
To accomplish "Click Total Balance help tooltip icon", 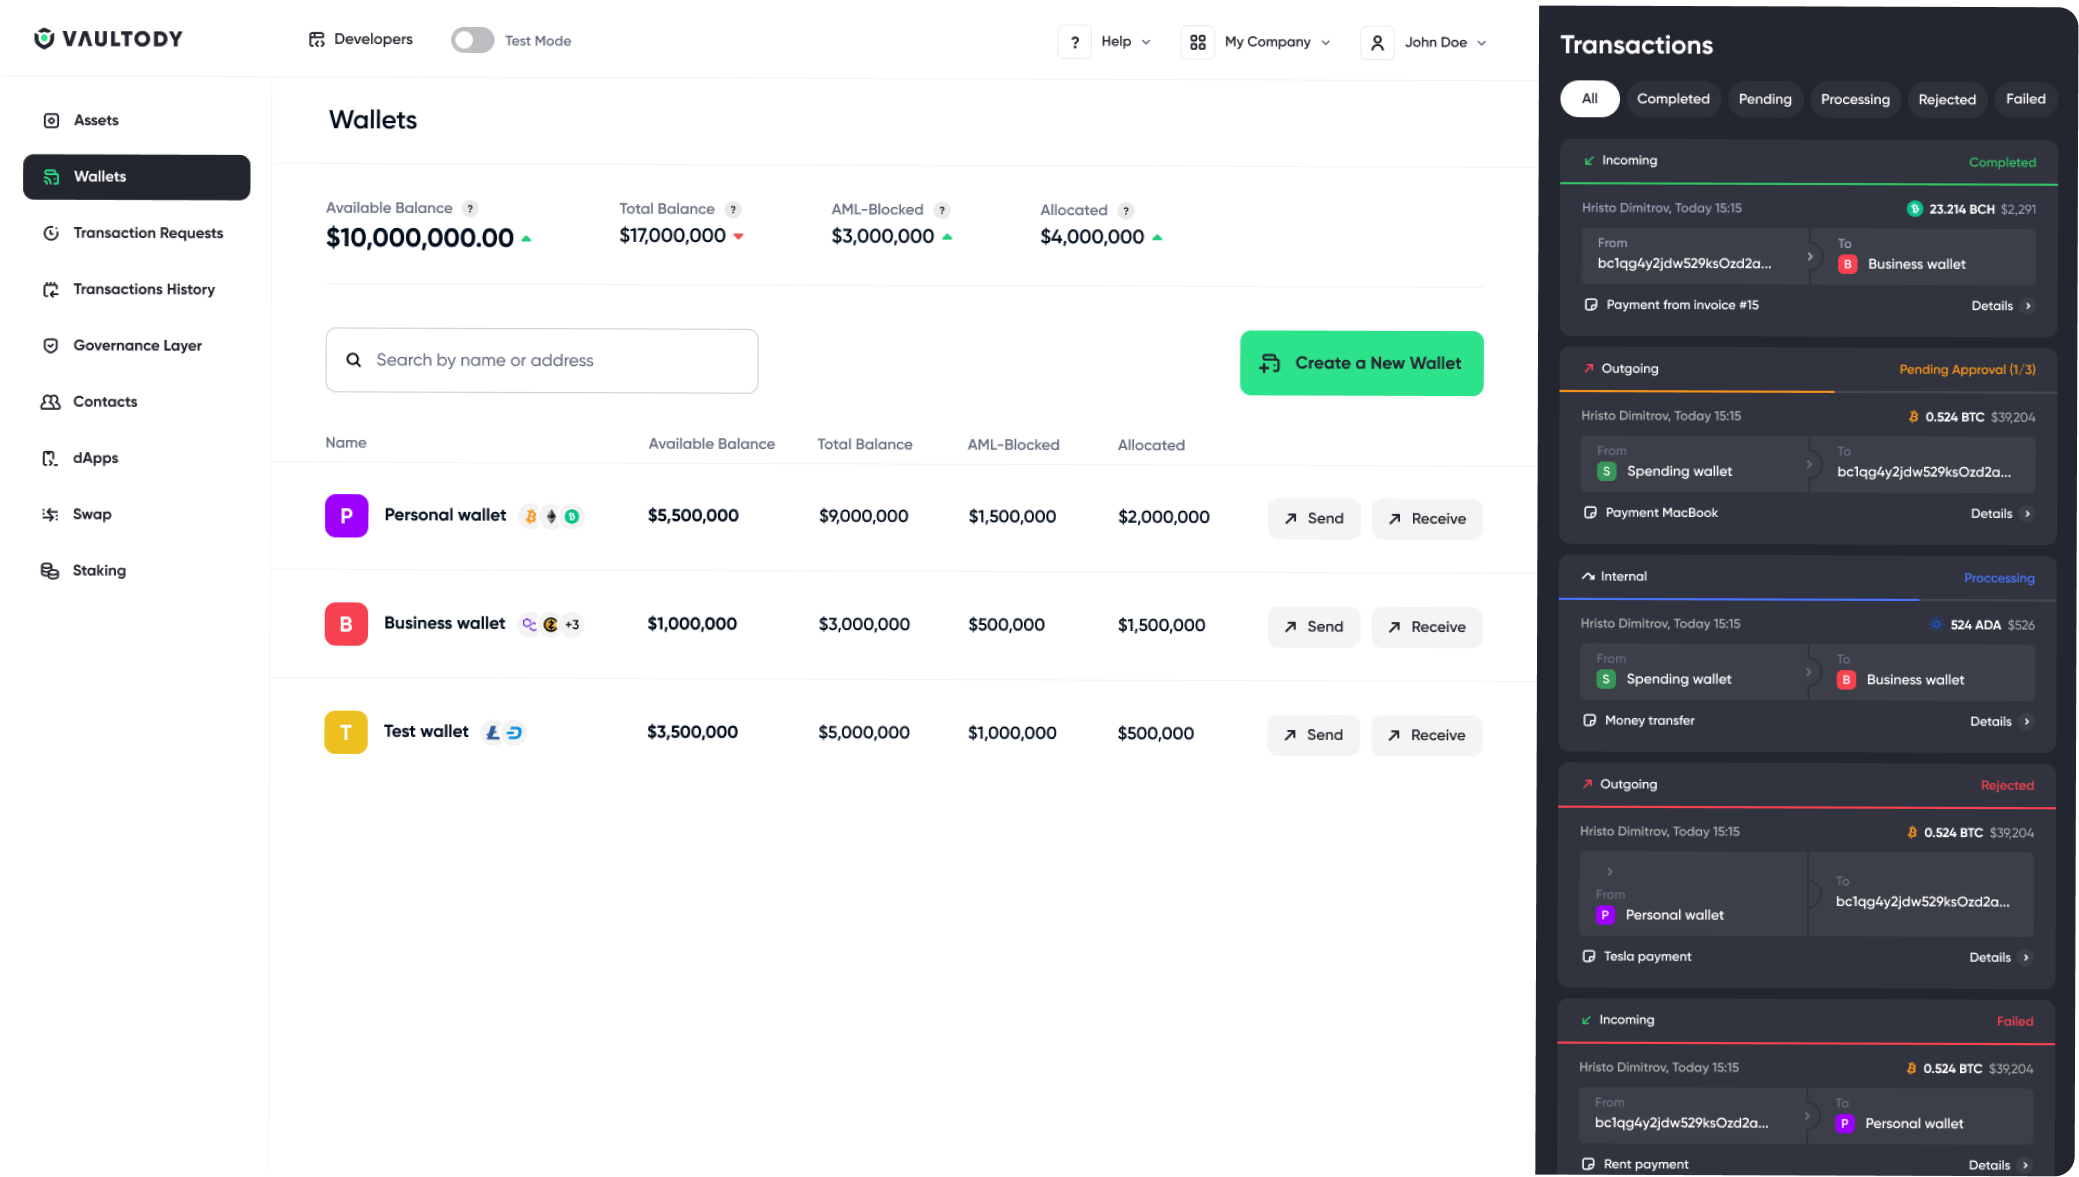I will [733, 209].
